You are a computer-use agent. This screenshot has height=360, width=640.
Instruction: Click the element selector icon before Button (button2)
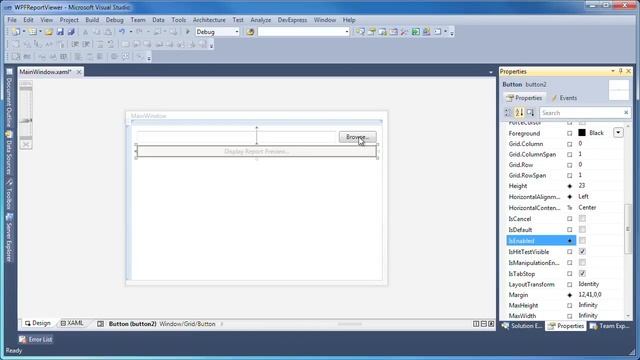click(x=100, y=324)
